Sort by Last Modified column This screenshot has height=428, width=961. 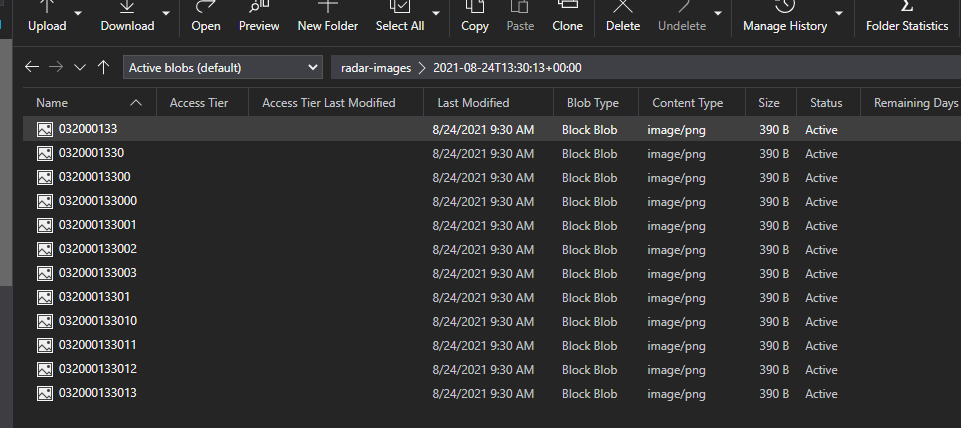[x=488, y=103]
